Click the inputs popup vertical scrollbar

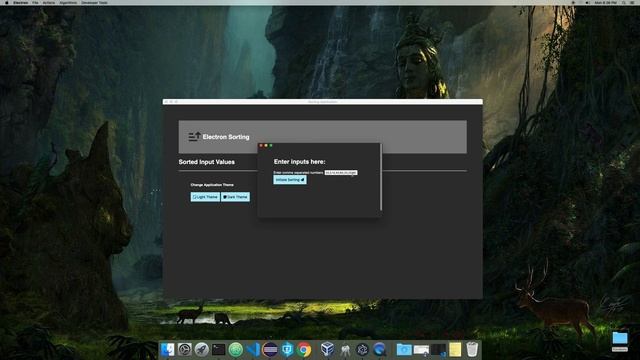pyautogui.click(x=381, y=177)
